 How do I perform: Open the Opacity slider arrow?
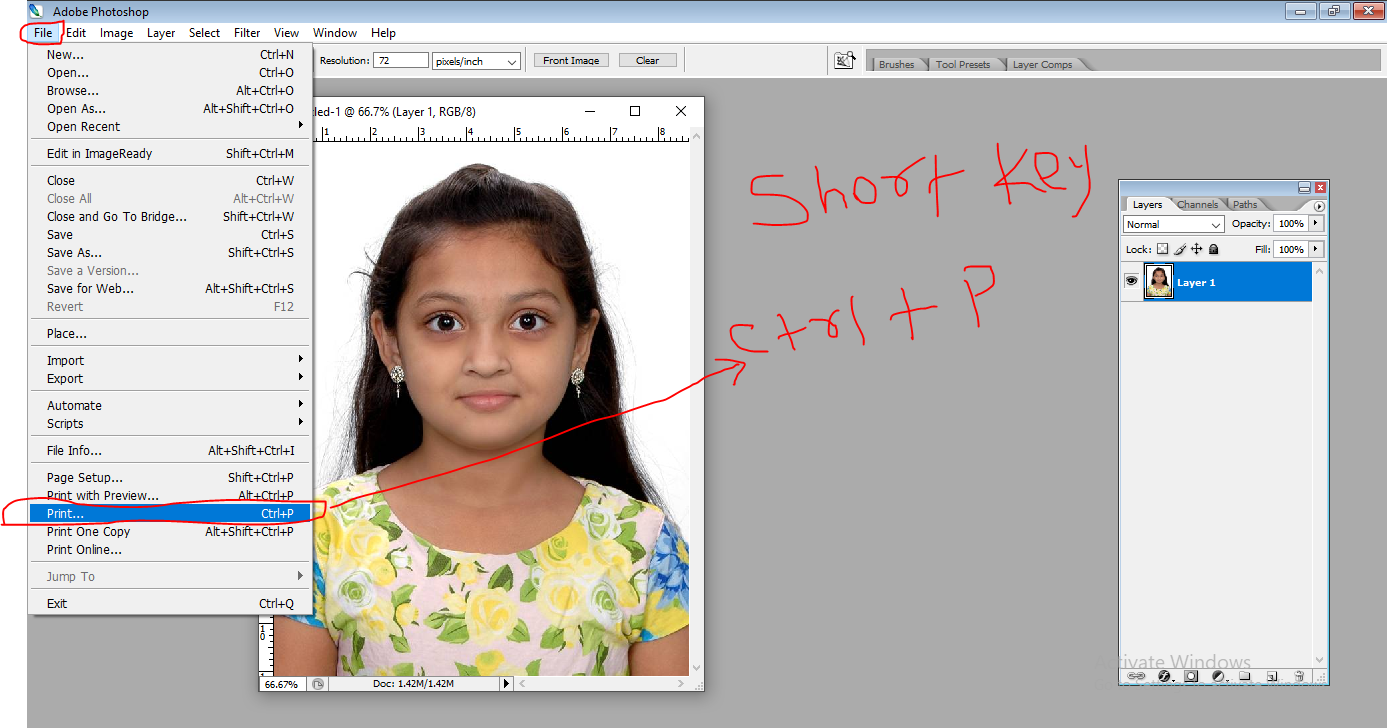[x=1316, y=223]
